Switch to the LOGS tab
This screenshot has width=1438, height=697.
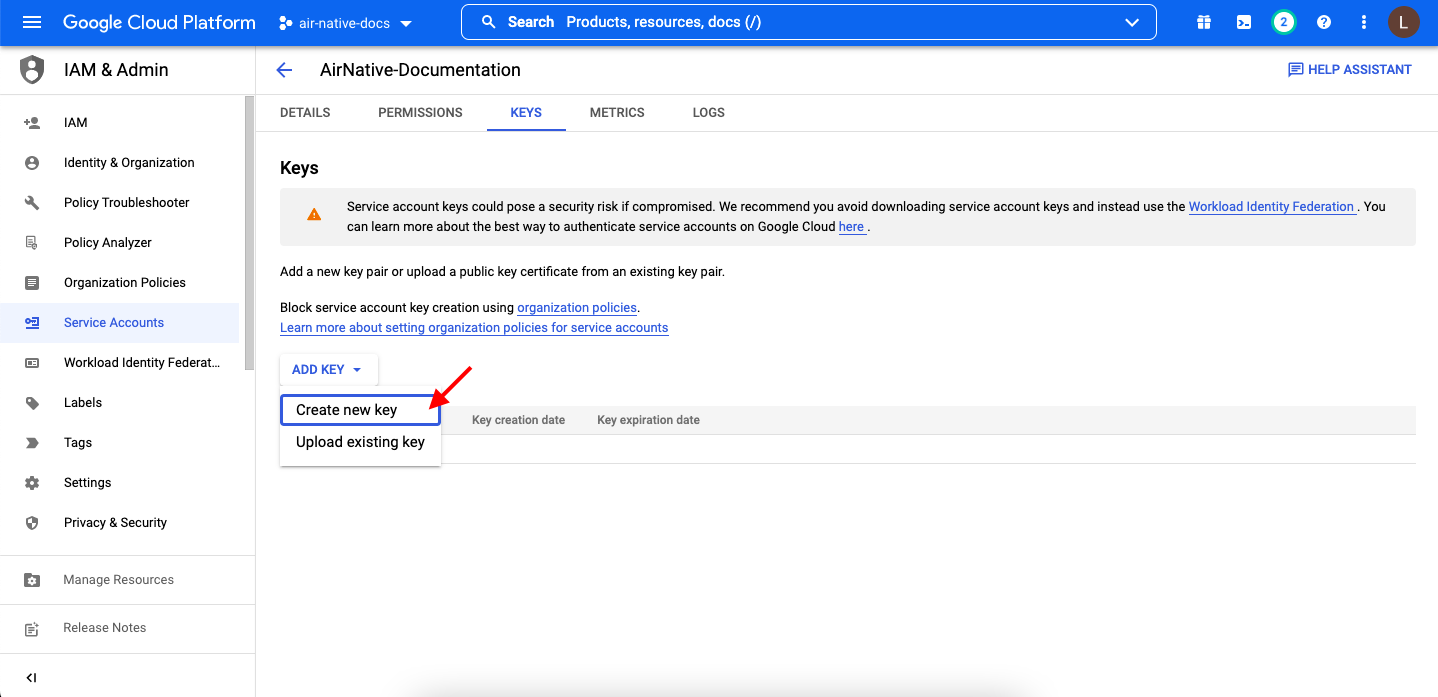708,113
